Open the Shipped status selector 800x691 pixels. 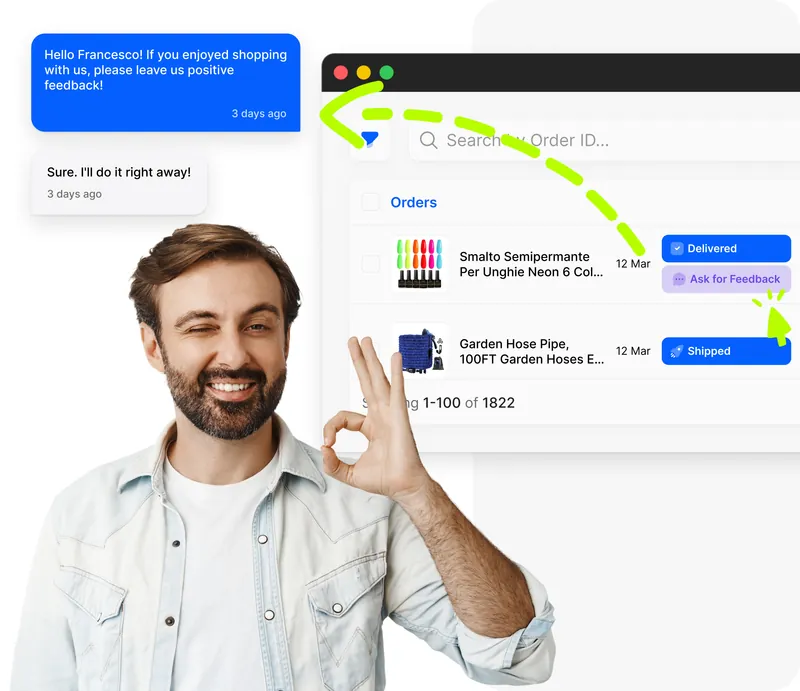[726, 351]
